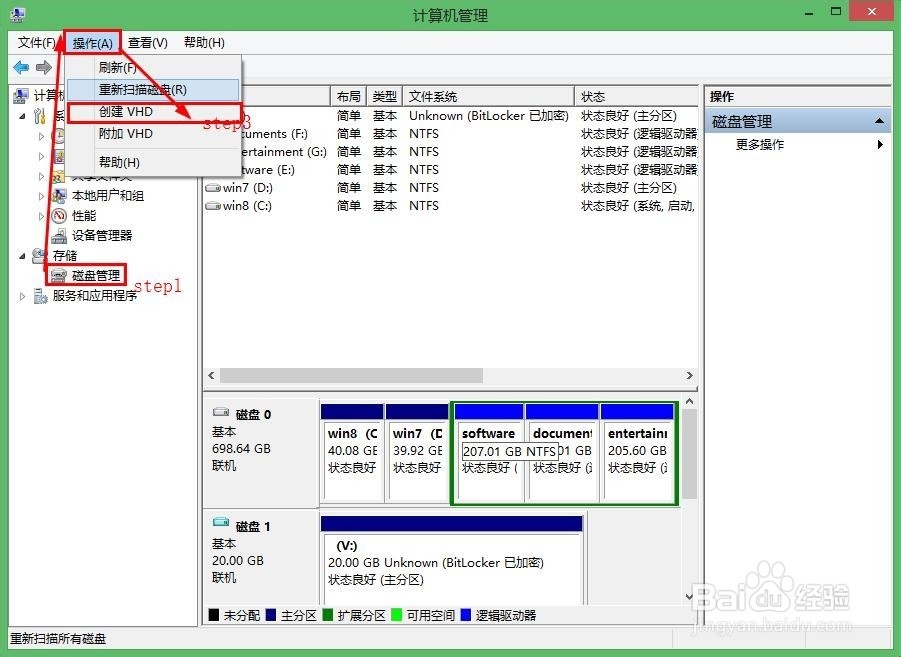901x657 pixels.
Task: Click the 计算机管理 root node icon
Action: pyautogui.click(x=21, y=95)
